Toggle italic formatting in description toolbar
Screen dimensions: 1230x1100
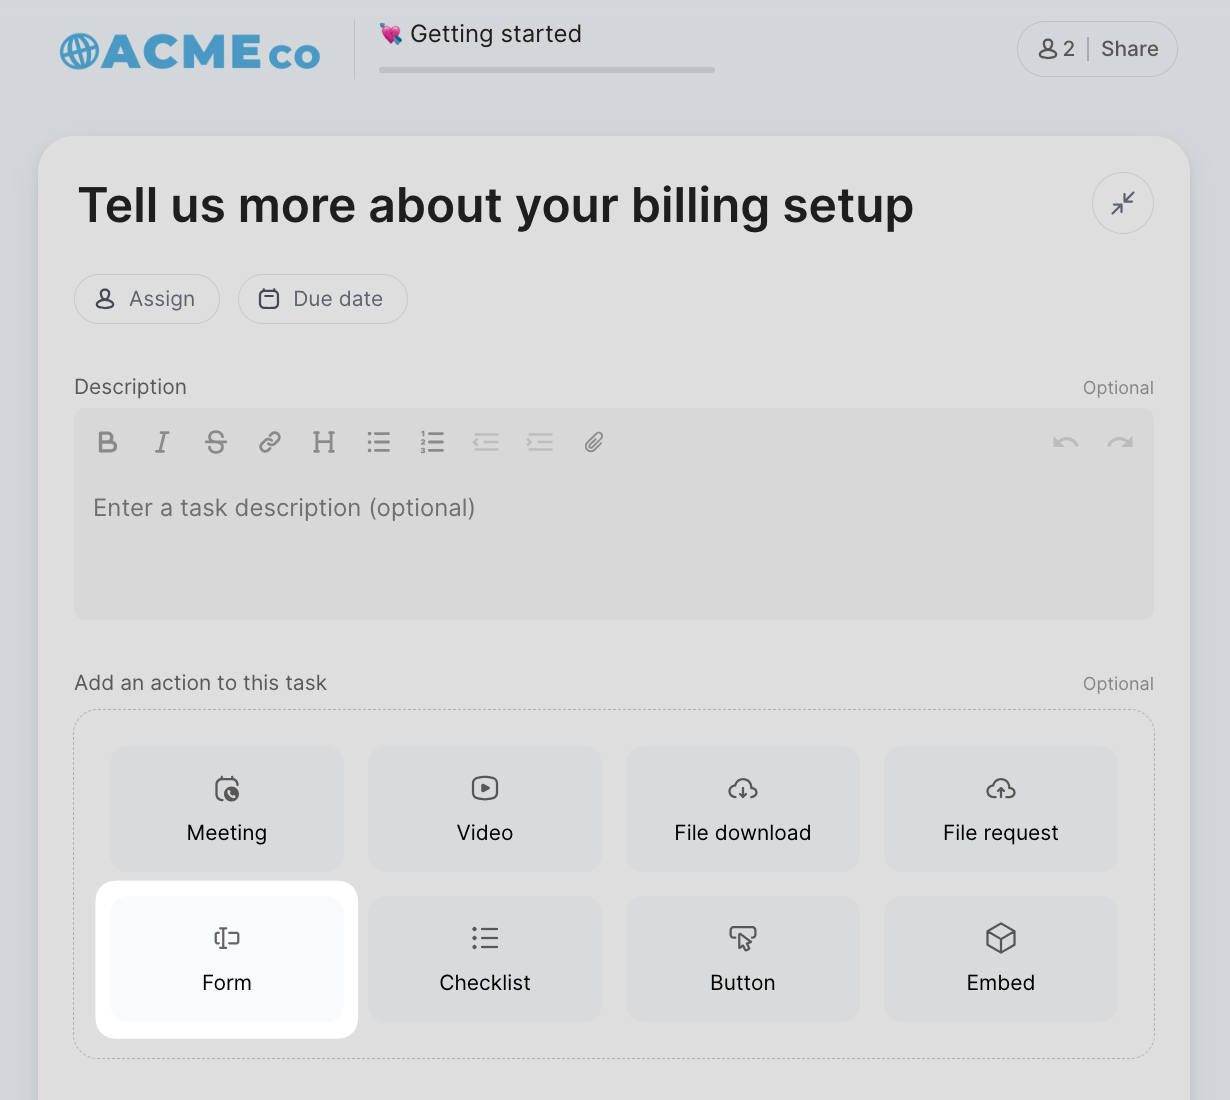162,442
